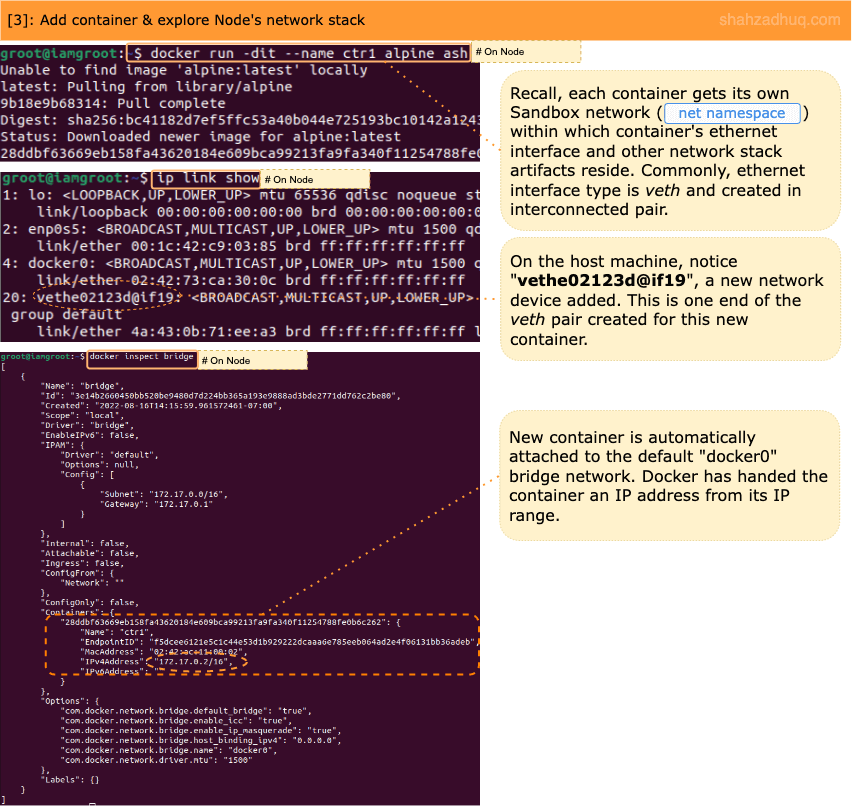
Task: Click the "com.docker.network.bridge.host_binding_ipv4" option line
Action: (201, 740)
